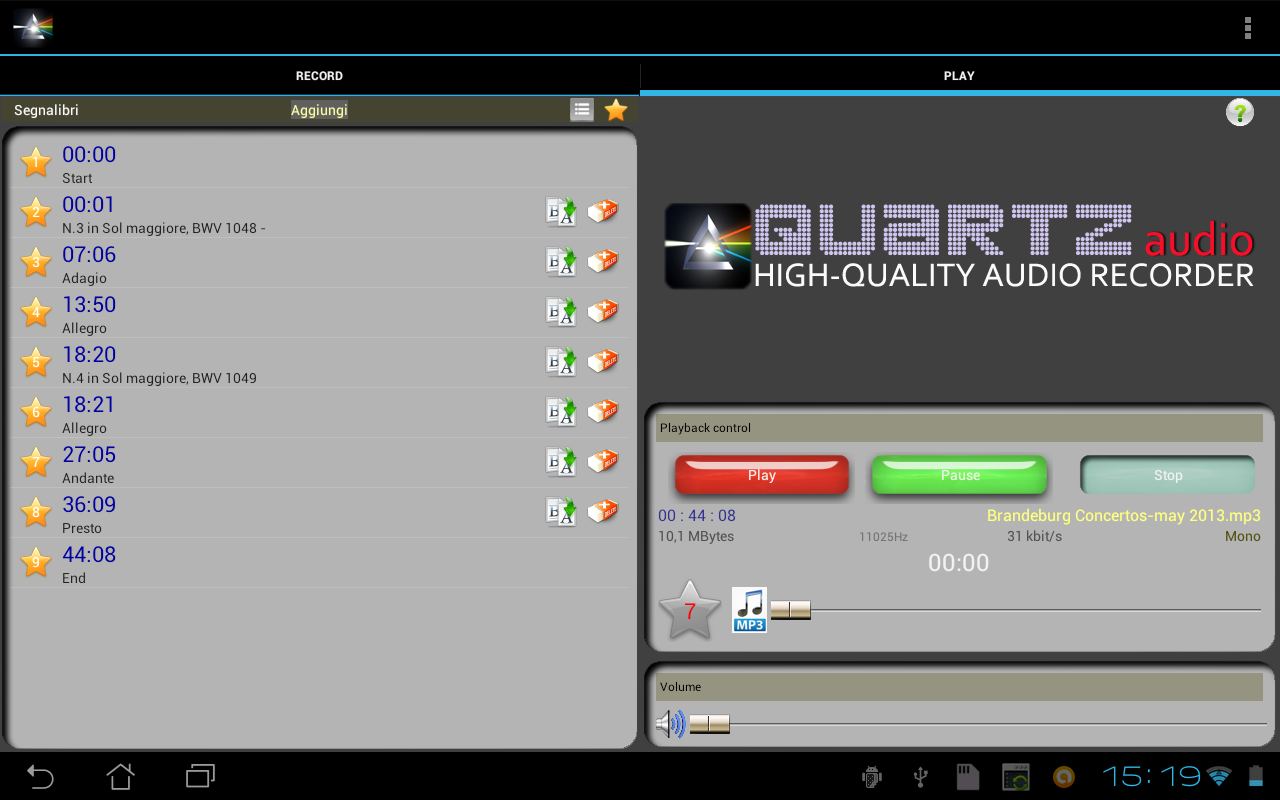Click the gold star in the Segnalibri header
This screenshot has width=1280, height=800.
pyautogui.click(x=616, y=110)
